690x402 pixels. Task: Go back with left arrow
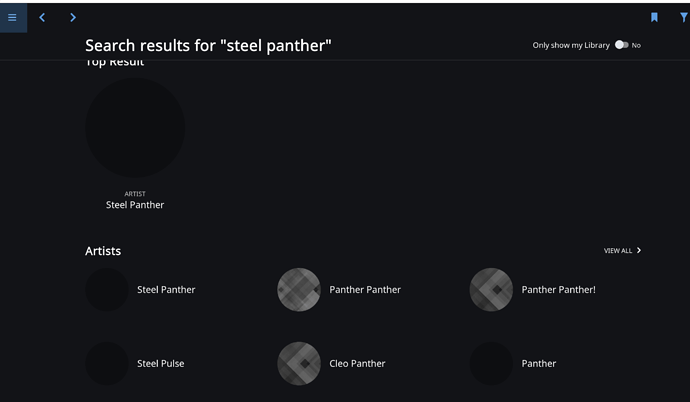[42, 18]
